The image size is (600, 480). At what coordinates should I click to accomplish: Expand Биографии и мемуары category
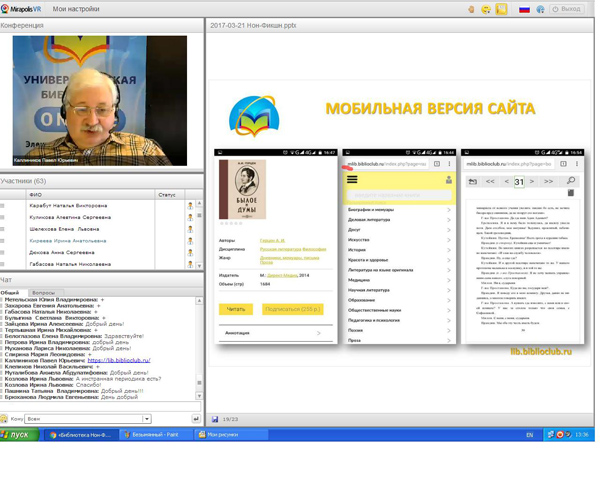(399, 210)
